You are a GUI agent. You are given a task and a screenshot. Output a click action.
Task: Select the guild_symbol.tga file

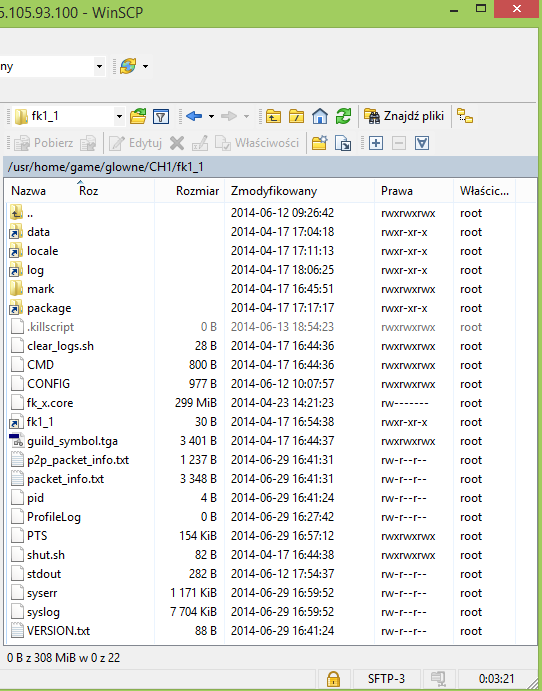click(x=72, y=441)
